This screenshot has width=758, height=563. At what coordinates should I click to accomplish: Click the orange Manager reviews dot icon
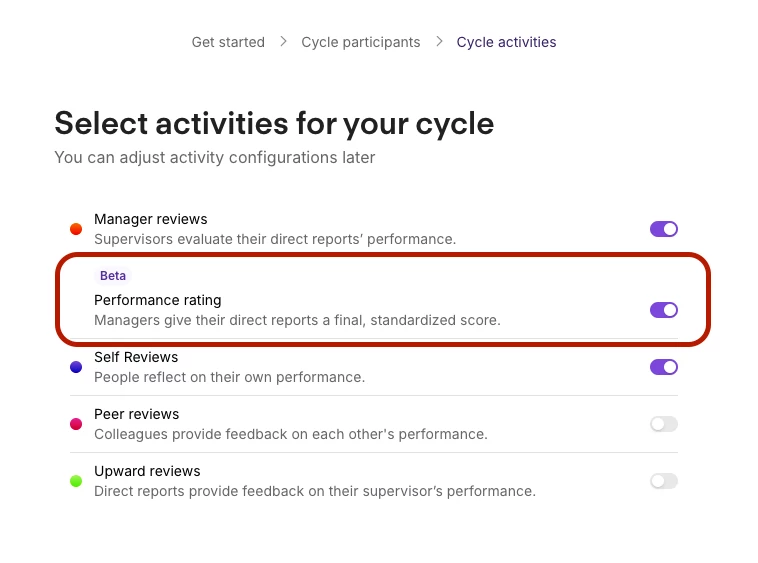(76, 229)
